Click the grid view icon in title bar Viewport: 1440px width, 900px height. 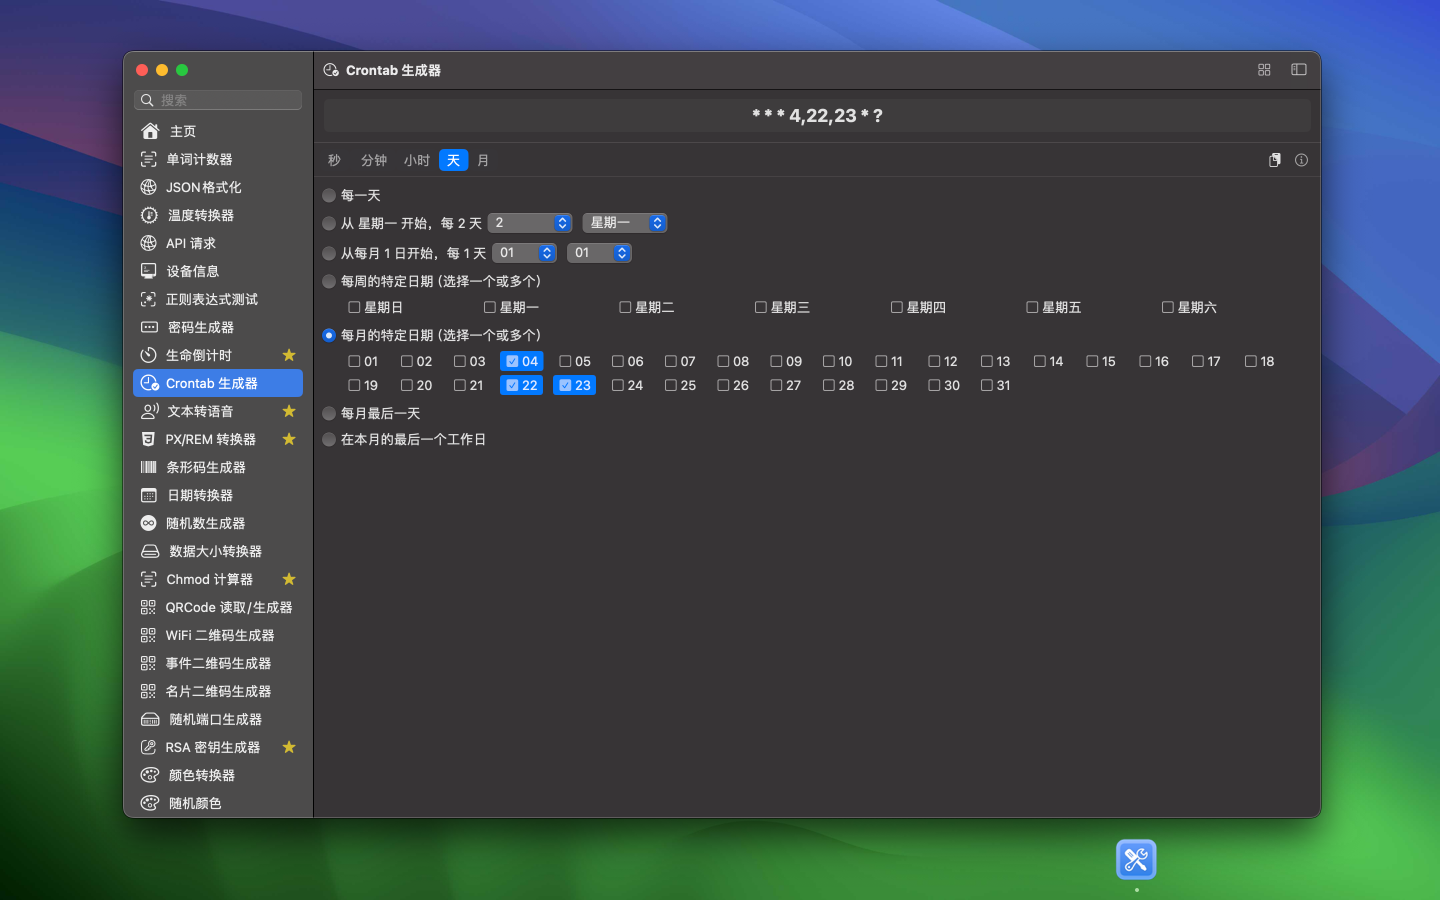point(1264,70)
